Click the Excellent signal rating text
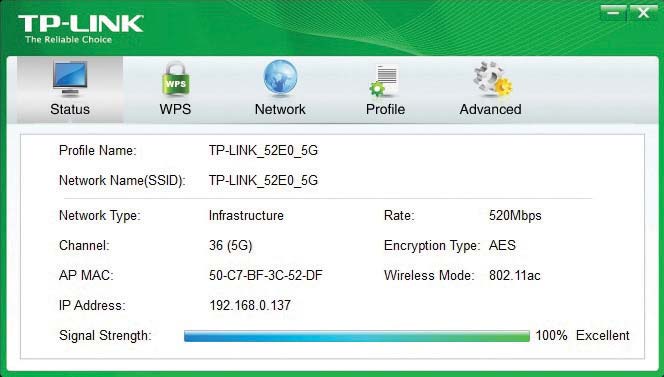The height and width of the screenshot is (377, 664). [x=603, y=335]
